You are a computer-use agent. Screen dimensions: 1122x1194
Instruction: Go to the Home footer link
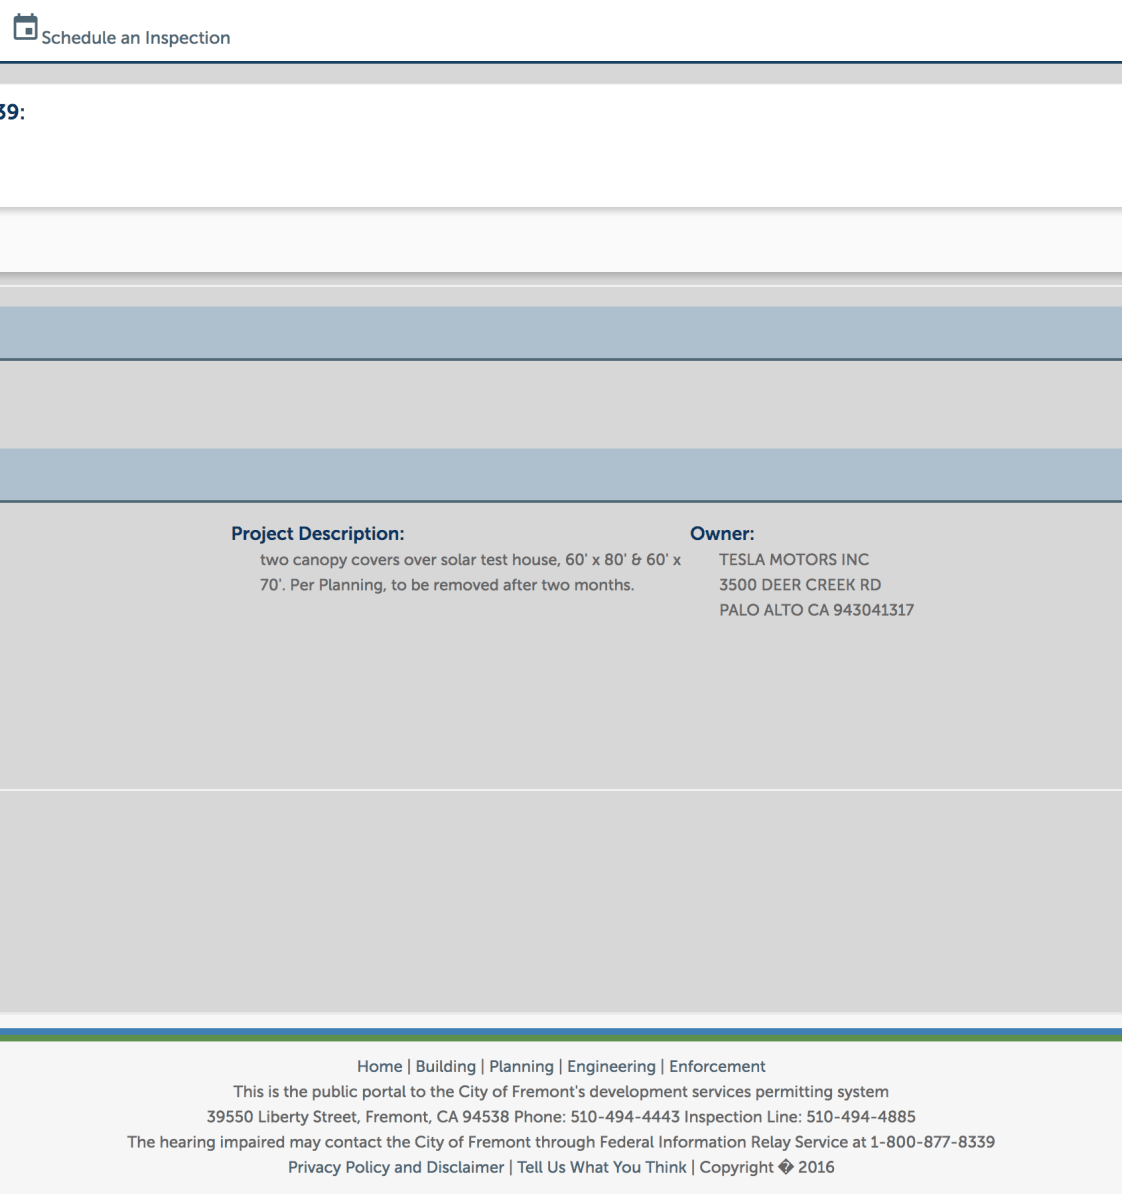[379, 1066]
